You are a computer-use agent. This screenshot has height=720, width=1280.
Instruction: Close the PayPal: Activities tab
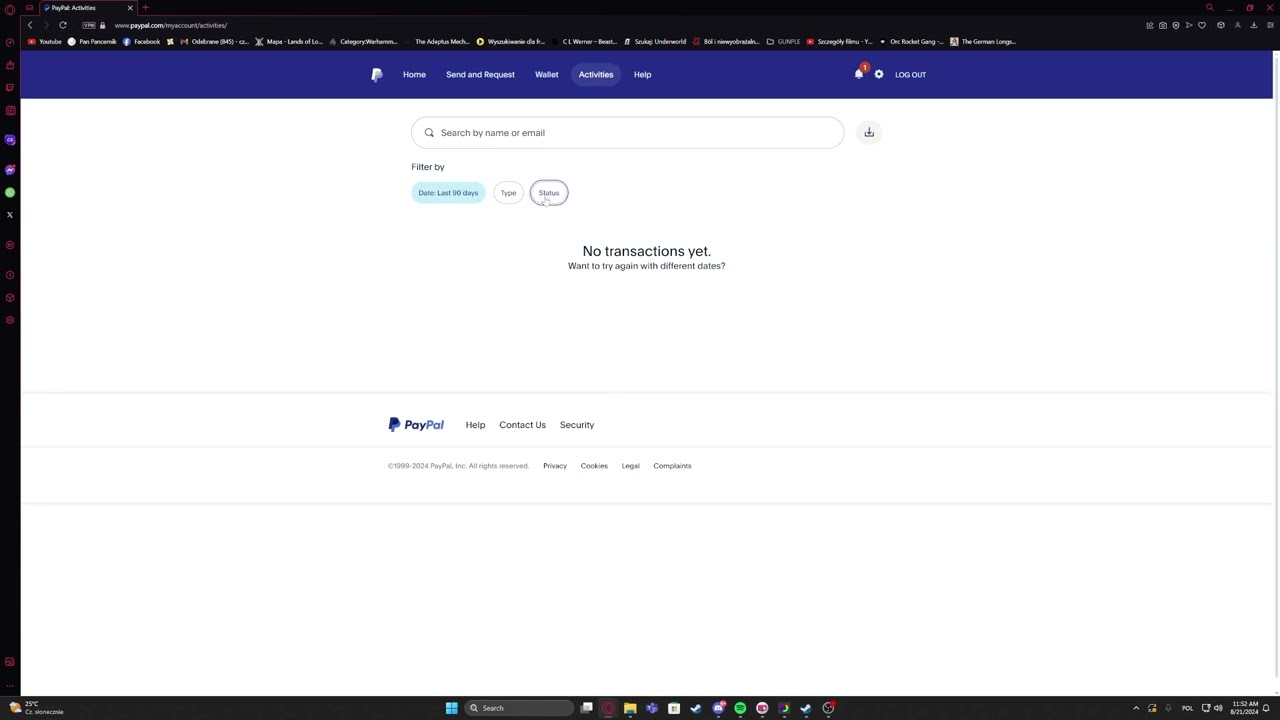click(130, 8)
